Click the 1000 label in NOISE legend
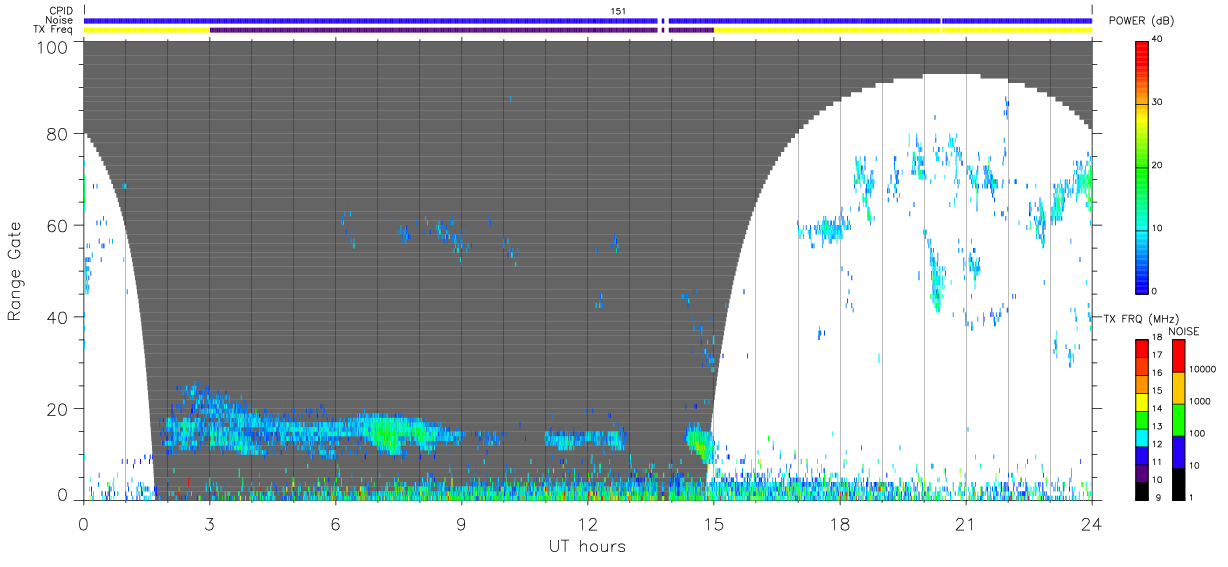This screenshot has width=1228, height=567. click(1199, 401)
